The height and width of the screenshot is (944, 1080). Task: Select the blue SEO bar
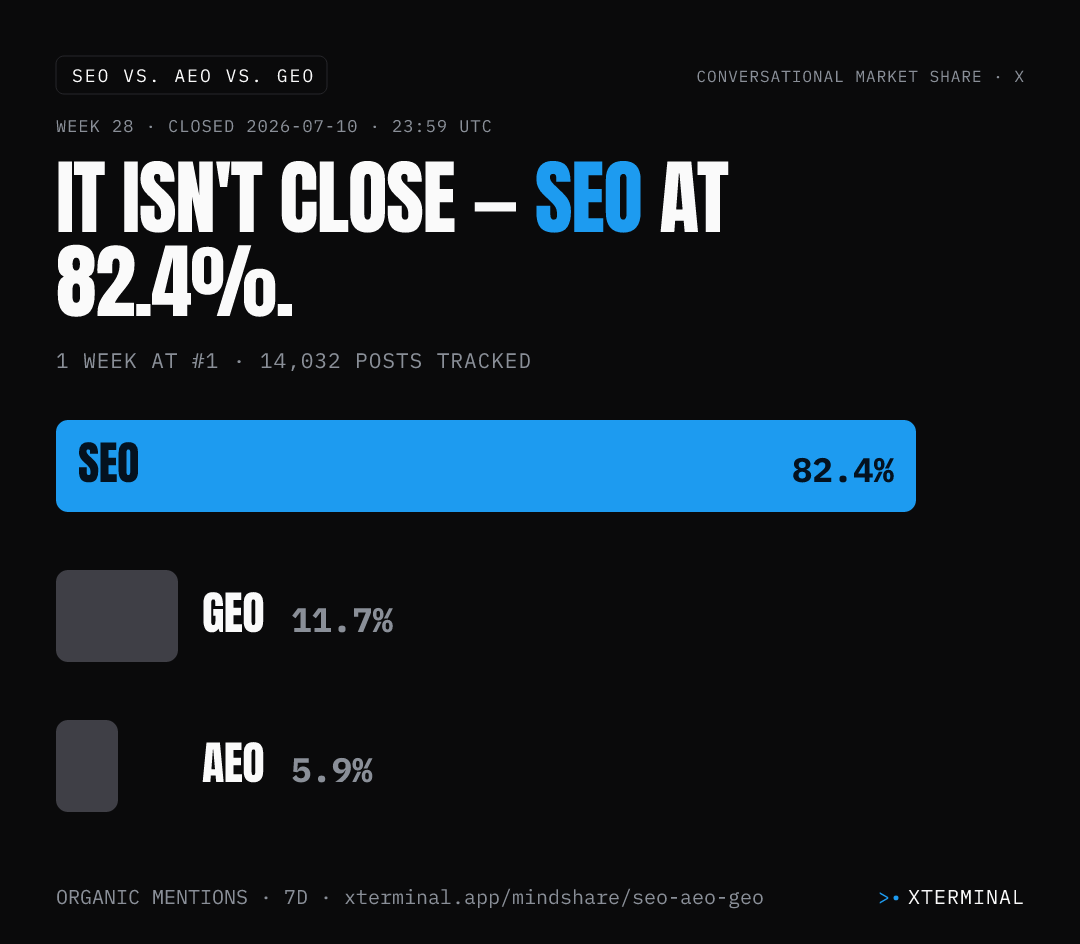(x=486, y=465)
